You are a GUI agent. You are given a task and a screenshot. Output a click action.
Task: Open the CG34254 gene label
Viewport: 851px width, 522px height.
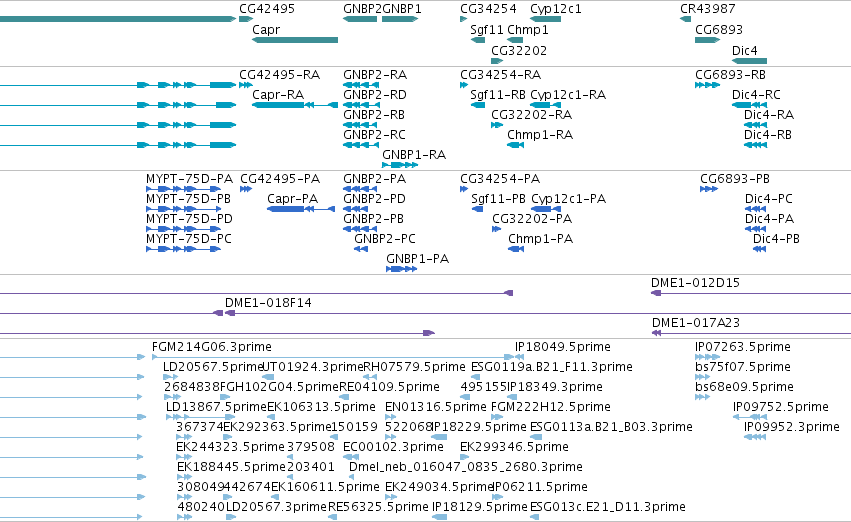click(x=488, y=9)
